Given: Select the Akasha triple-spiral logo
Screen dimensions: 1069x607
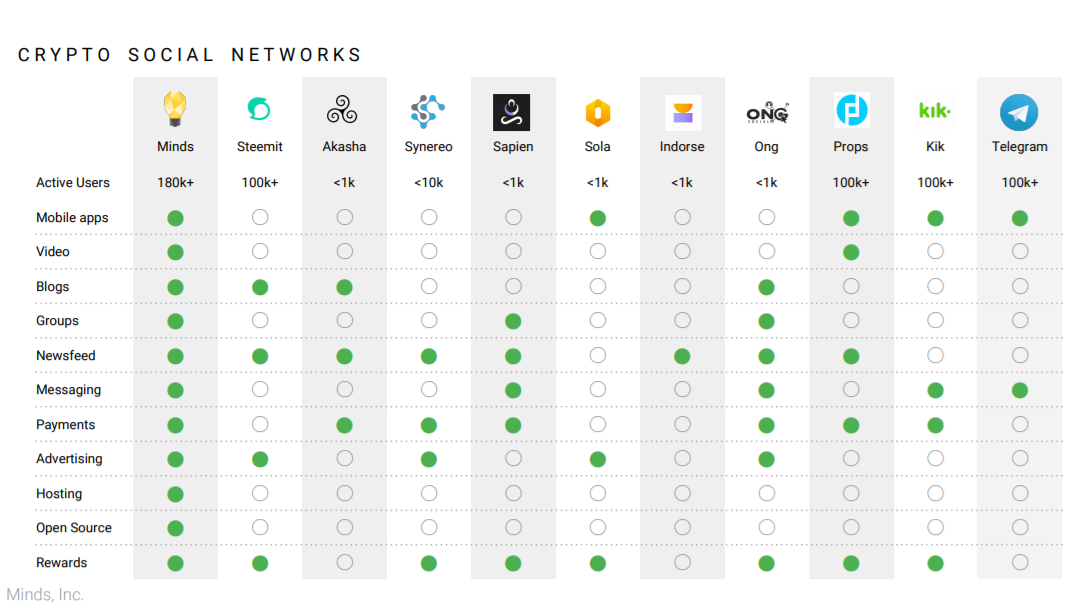Looking at the screenshot, I should (342, 110).
